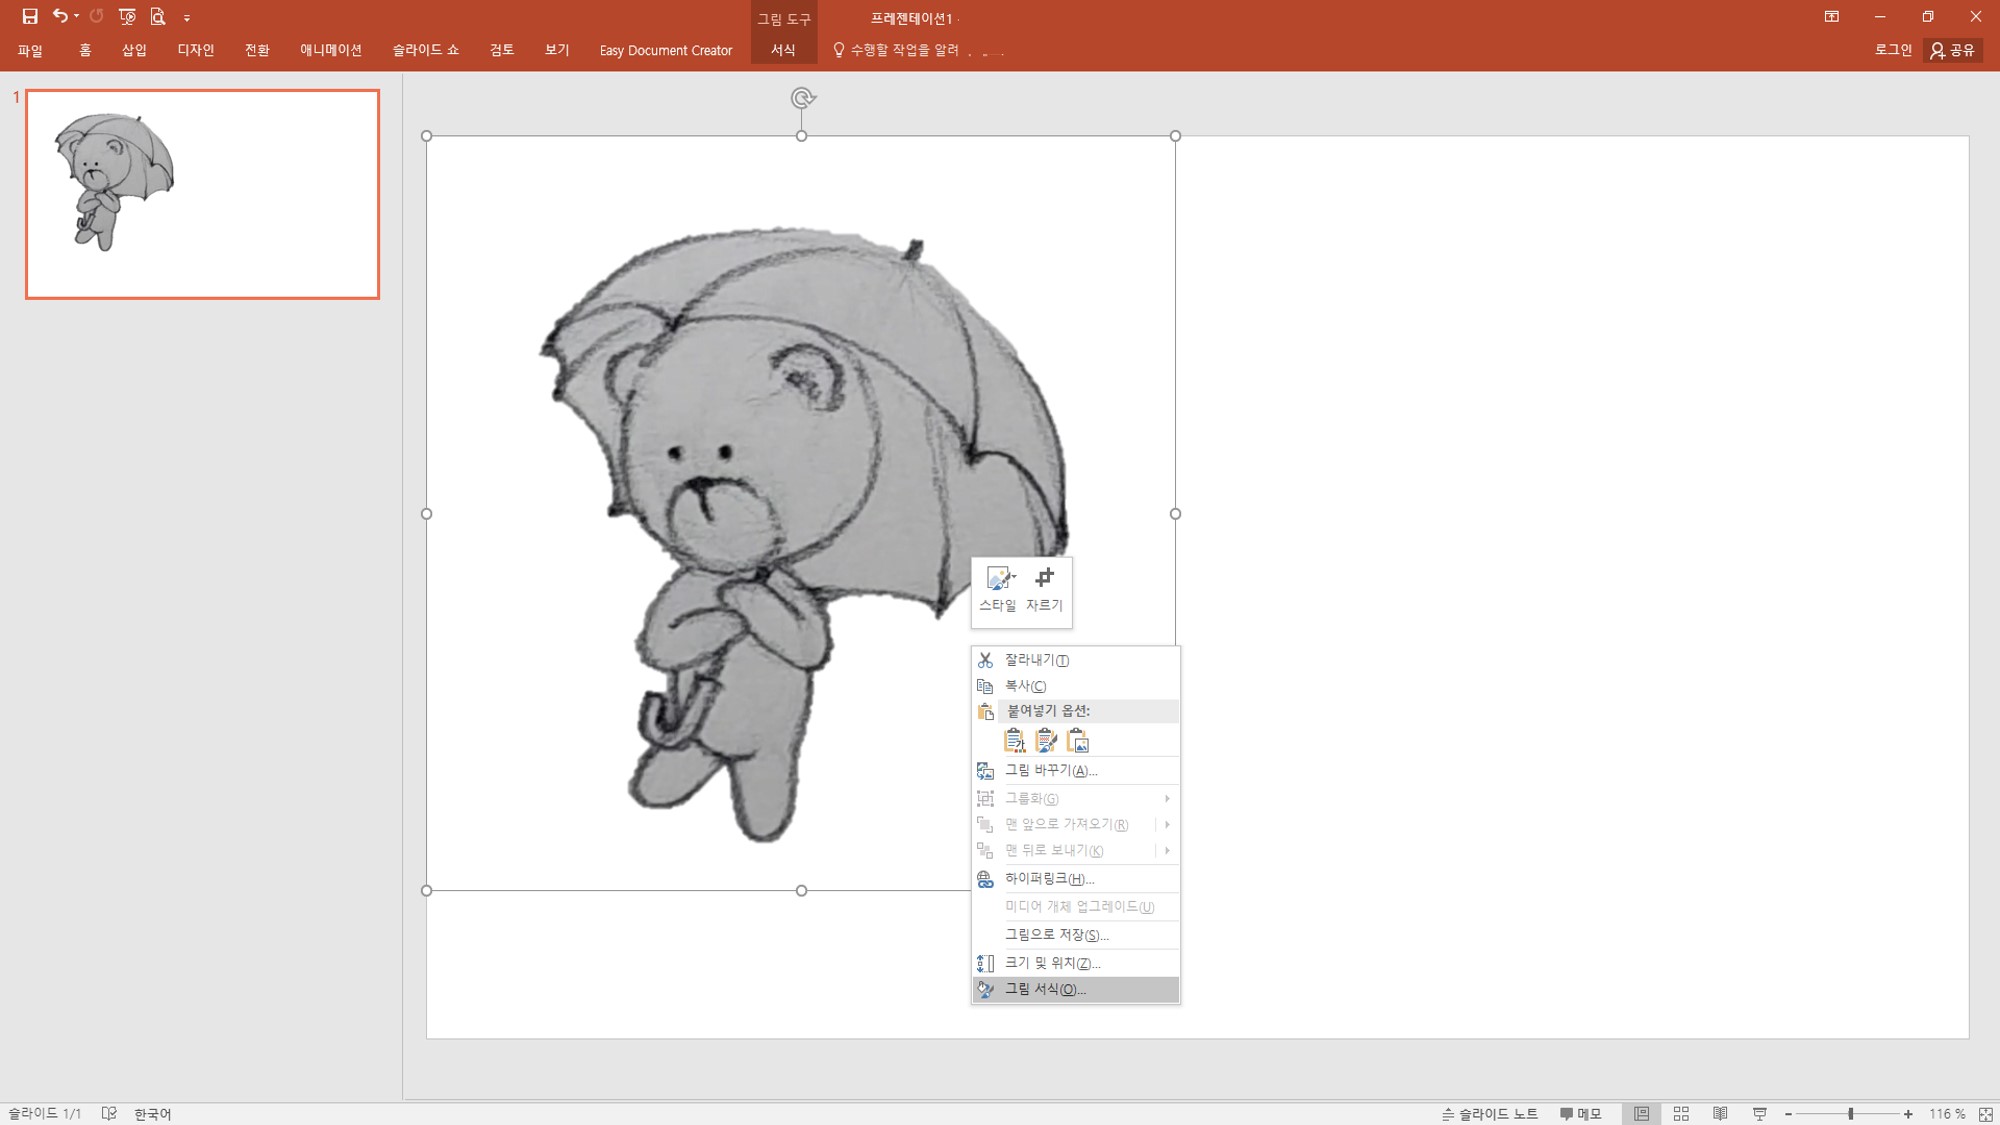The height and width of the screenshot is (1125, 2000).
Task: Start slideshow from beginning icon
Action: pyautogui.click(x=127, y=17)
